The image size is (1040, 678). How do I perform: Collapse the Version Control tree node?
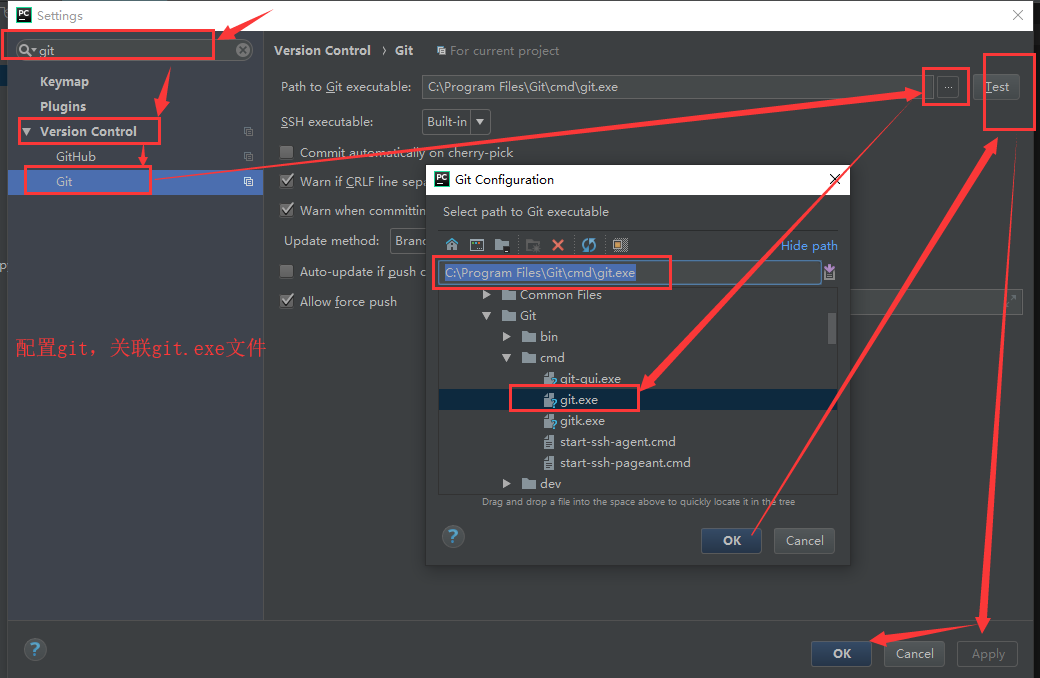(27, 131)
